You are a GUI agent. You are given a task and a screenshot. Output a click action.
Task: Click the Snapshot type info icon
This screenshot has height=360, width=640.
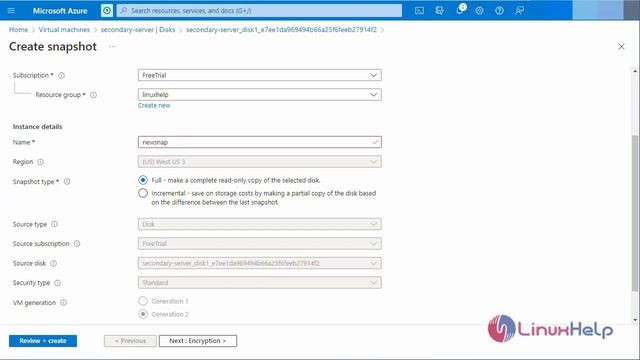point(67,182)
